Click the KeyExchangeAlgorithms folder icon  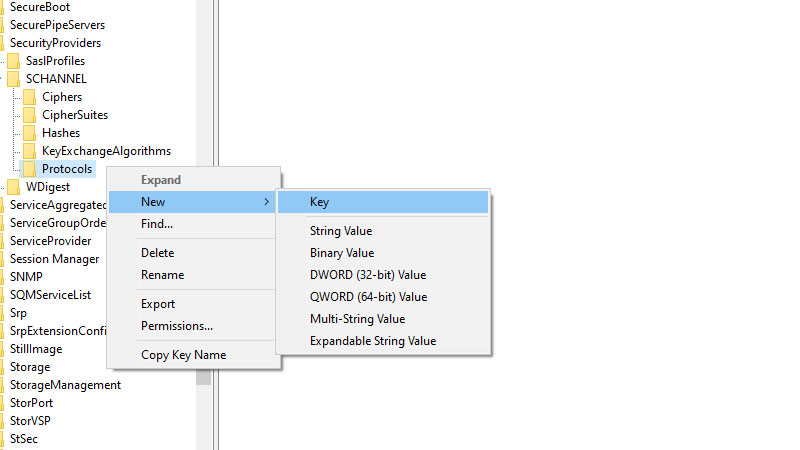click(x=30, y=151)
